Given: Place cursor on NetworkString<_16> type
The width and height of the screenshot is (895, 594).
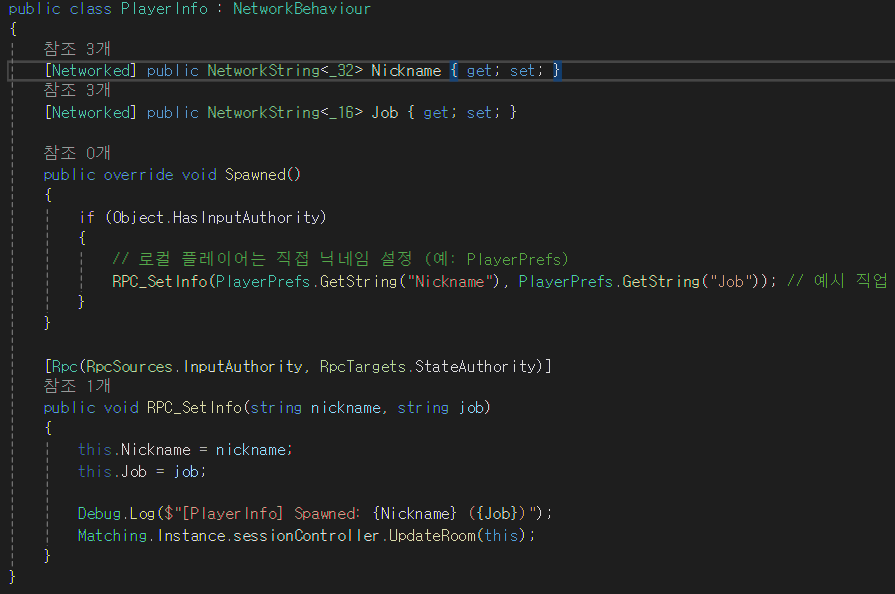Looking at the screenshot, I should [285, 112].
